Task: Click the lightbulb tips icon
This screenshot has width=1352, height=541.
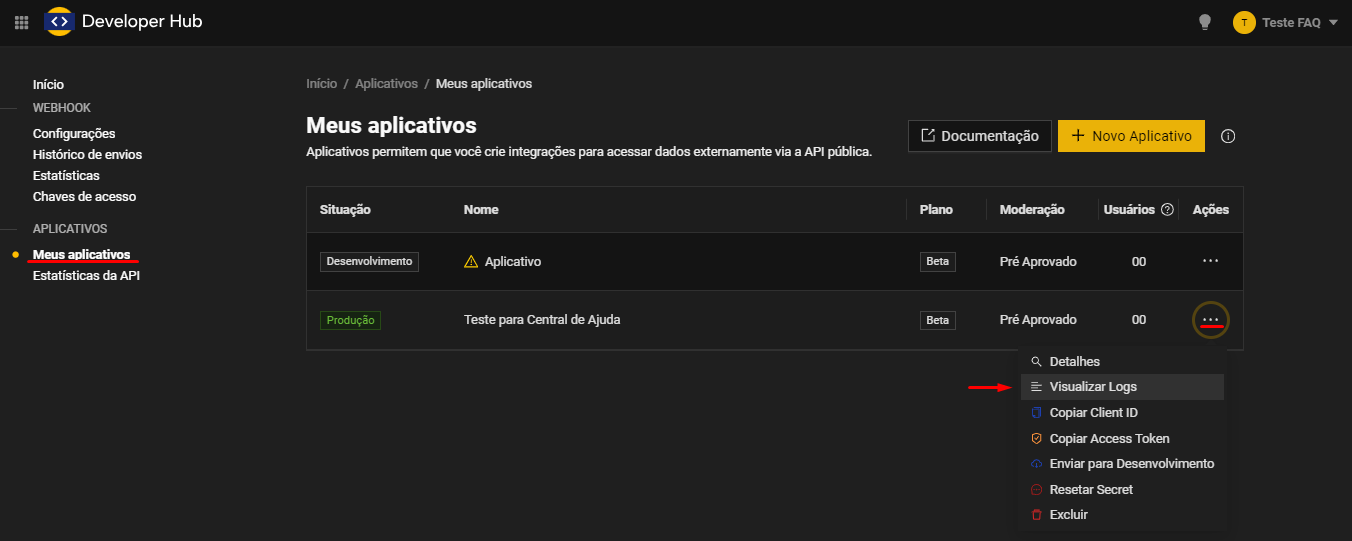Action: 1205,22
